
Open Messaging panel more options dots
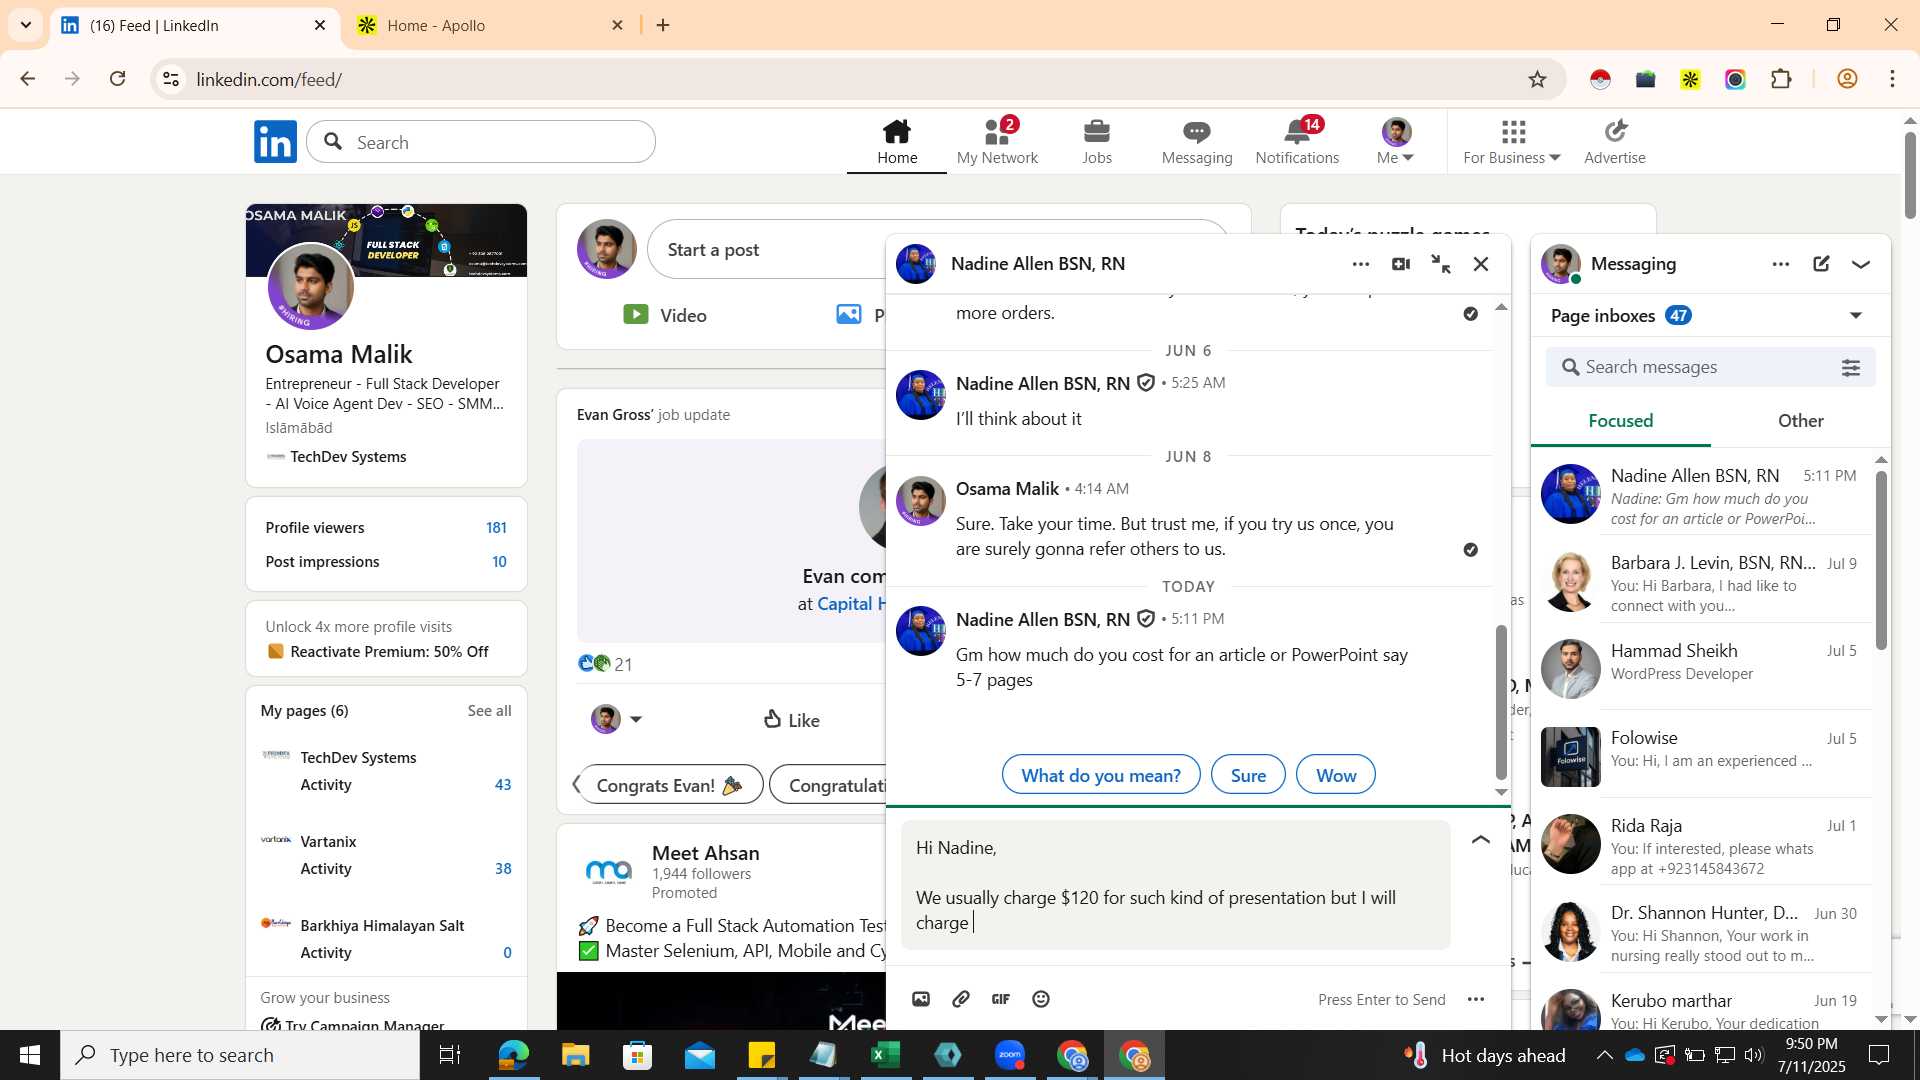[1781, 264]
